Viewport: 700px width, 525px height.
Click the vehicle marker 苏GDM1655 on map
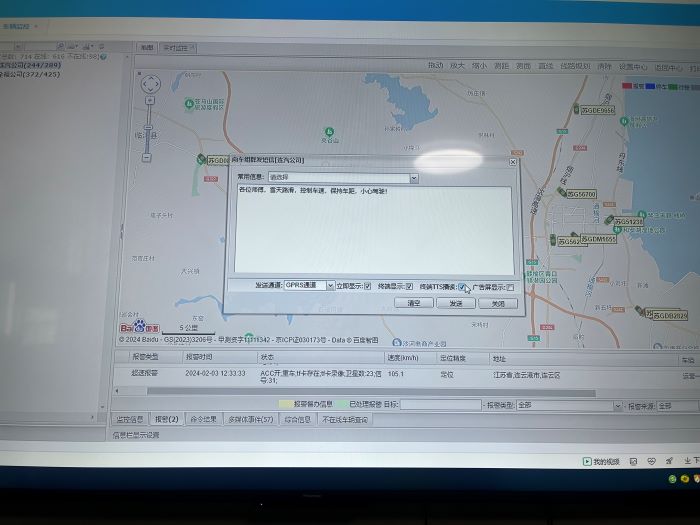click(x=598, y=239)
